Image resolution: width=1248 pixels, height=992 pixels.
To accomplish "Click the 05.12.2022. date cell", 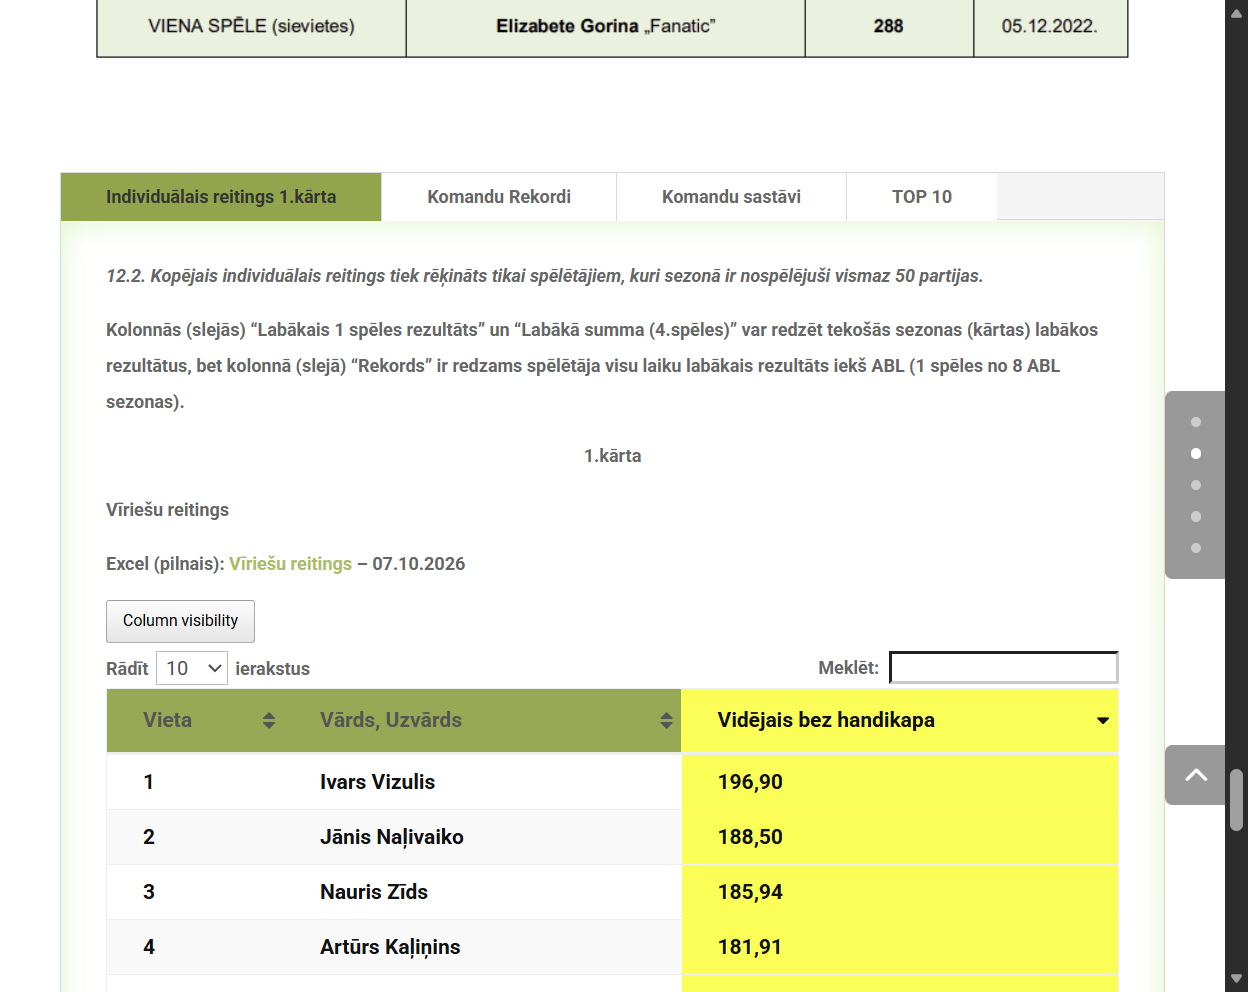I will [1050, 27].
